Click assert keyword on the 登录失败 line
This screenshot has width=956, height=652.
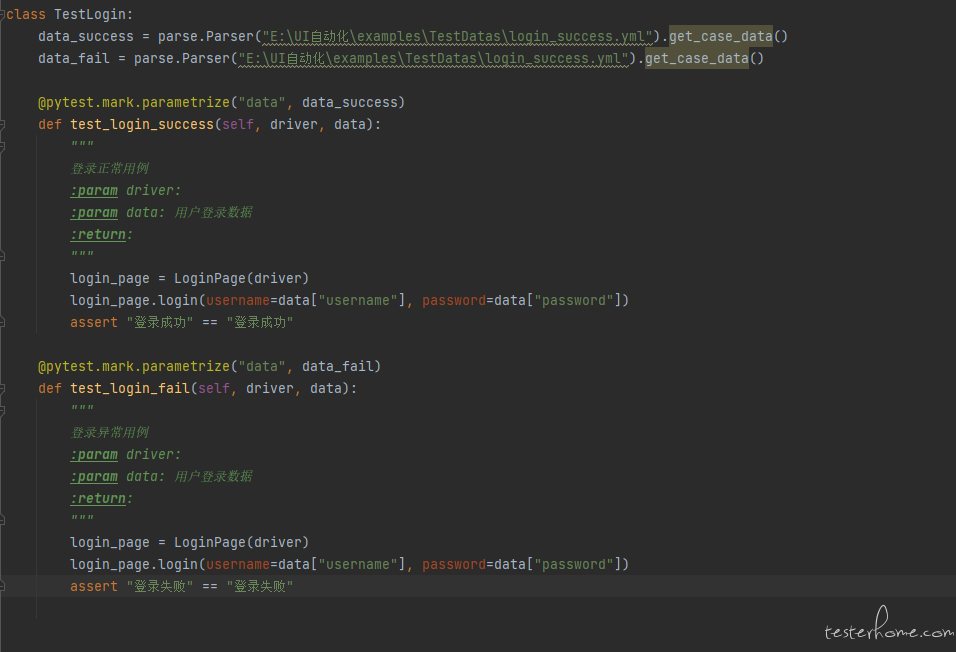[x=94, y=587]
